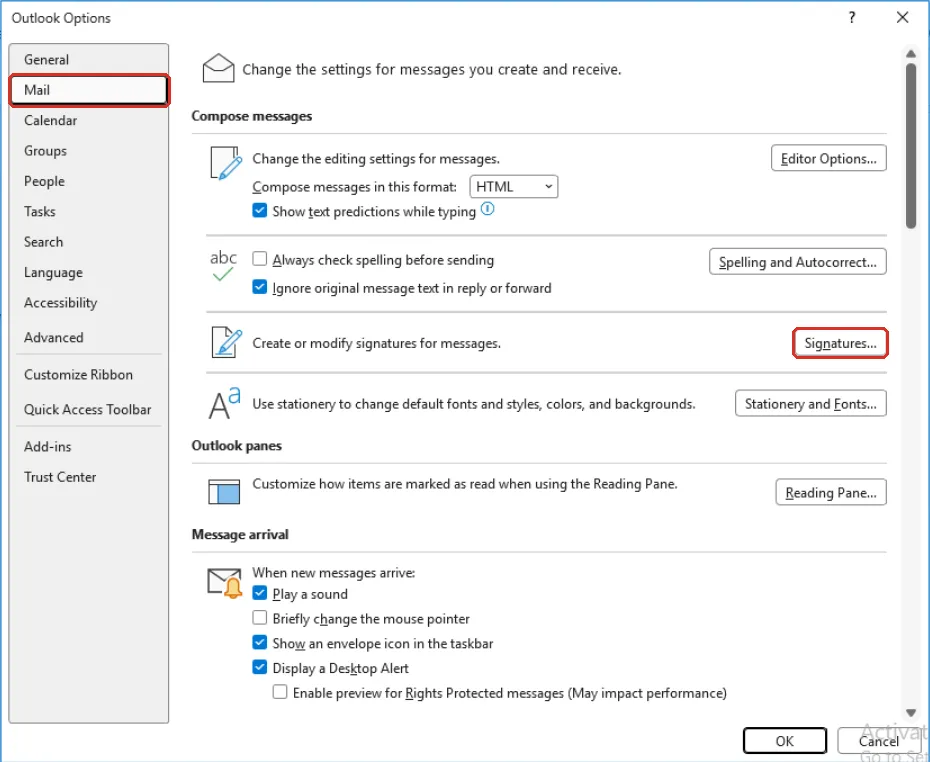This screenshot has width=930, height=762.
Task: Go to Quick Access Toolbar settings
Action: tap(89, 409)
